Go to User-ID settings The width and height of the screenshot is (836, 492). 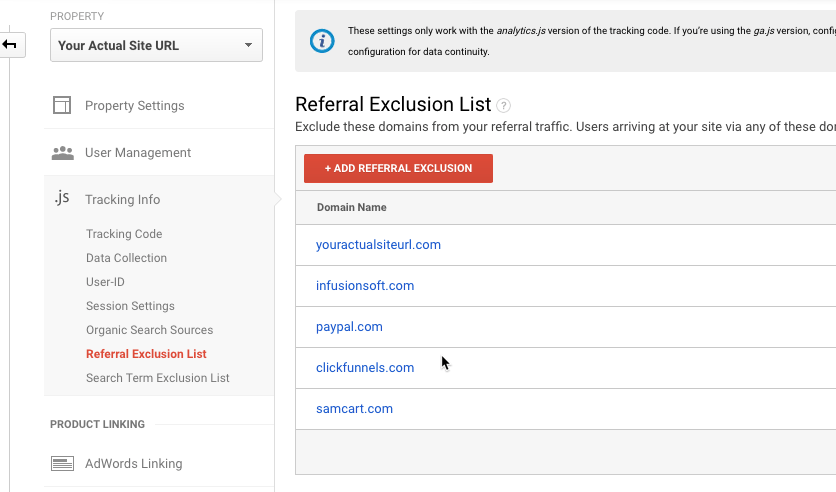click(x=105, y=282)
